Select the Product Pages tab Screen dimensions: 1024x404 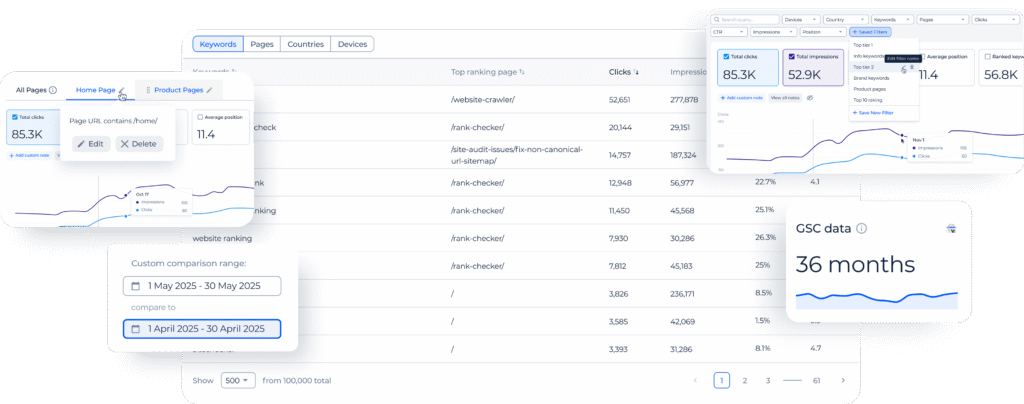pos(178,90)
